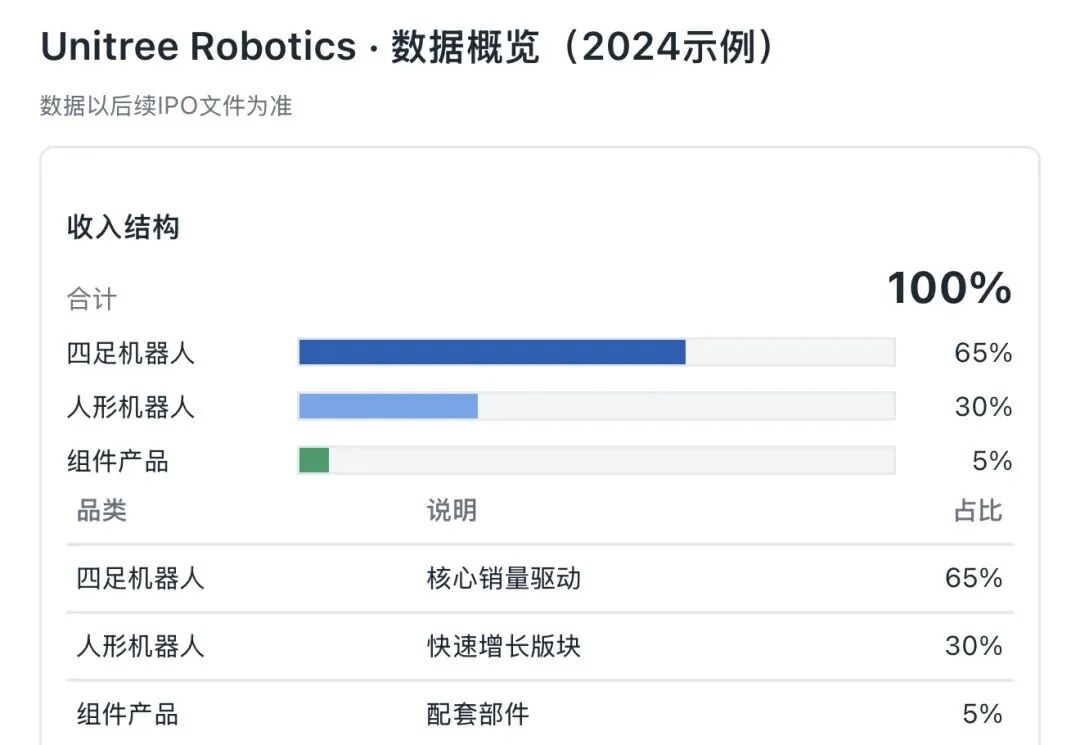The width and height of the screenshot is (1080, 745).
Task: Click the 65% label beside the bar chart
Action: click(x=983, y=353)
